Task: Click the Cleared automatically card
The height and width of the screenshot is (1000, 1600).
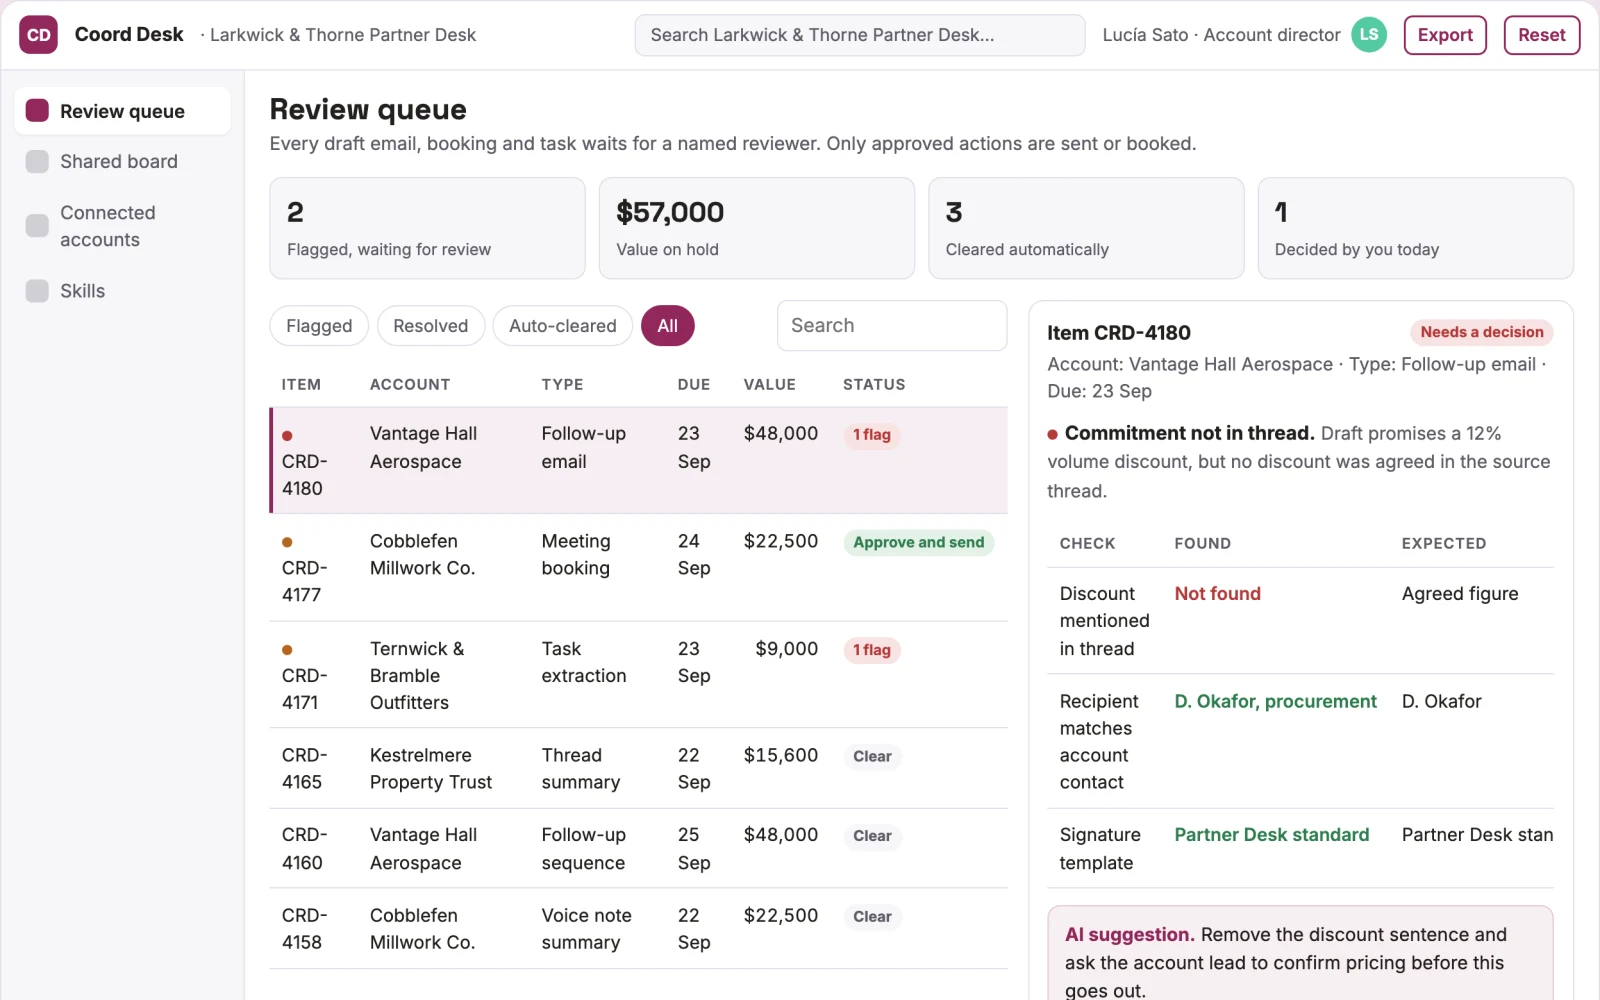Action: (x=1086, y=228)
